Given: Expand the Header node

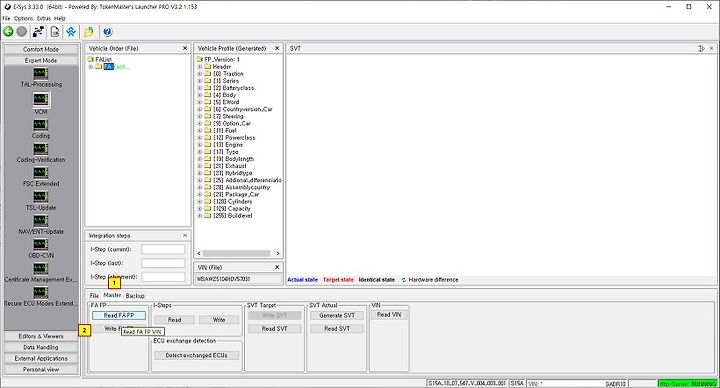Looking at the screenshot, I should coord(200,67).
